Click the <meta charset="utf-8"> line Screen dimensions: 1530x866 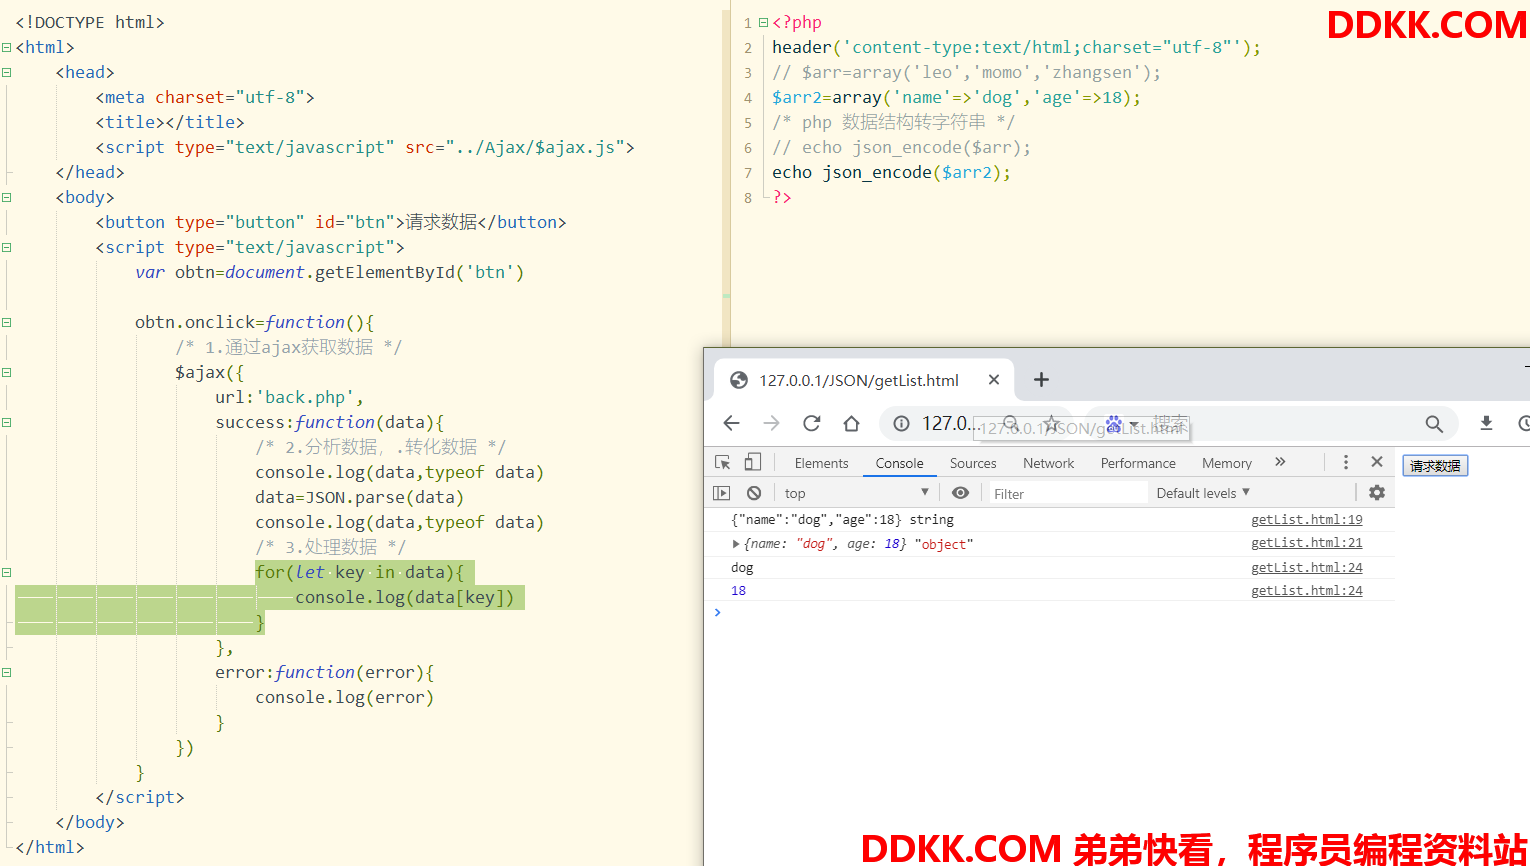pos(205,97)
